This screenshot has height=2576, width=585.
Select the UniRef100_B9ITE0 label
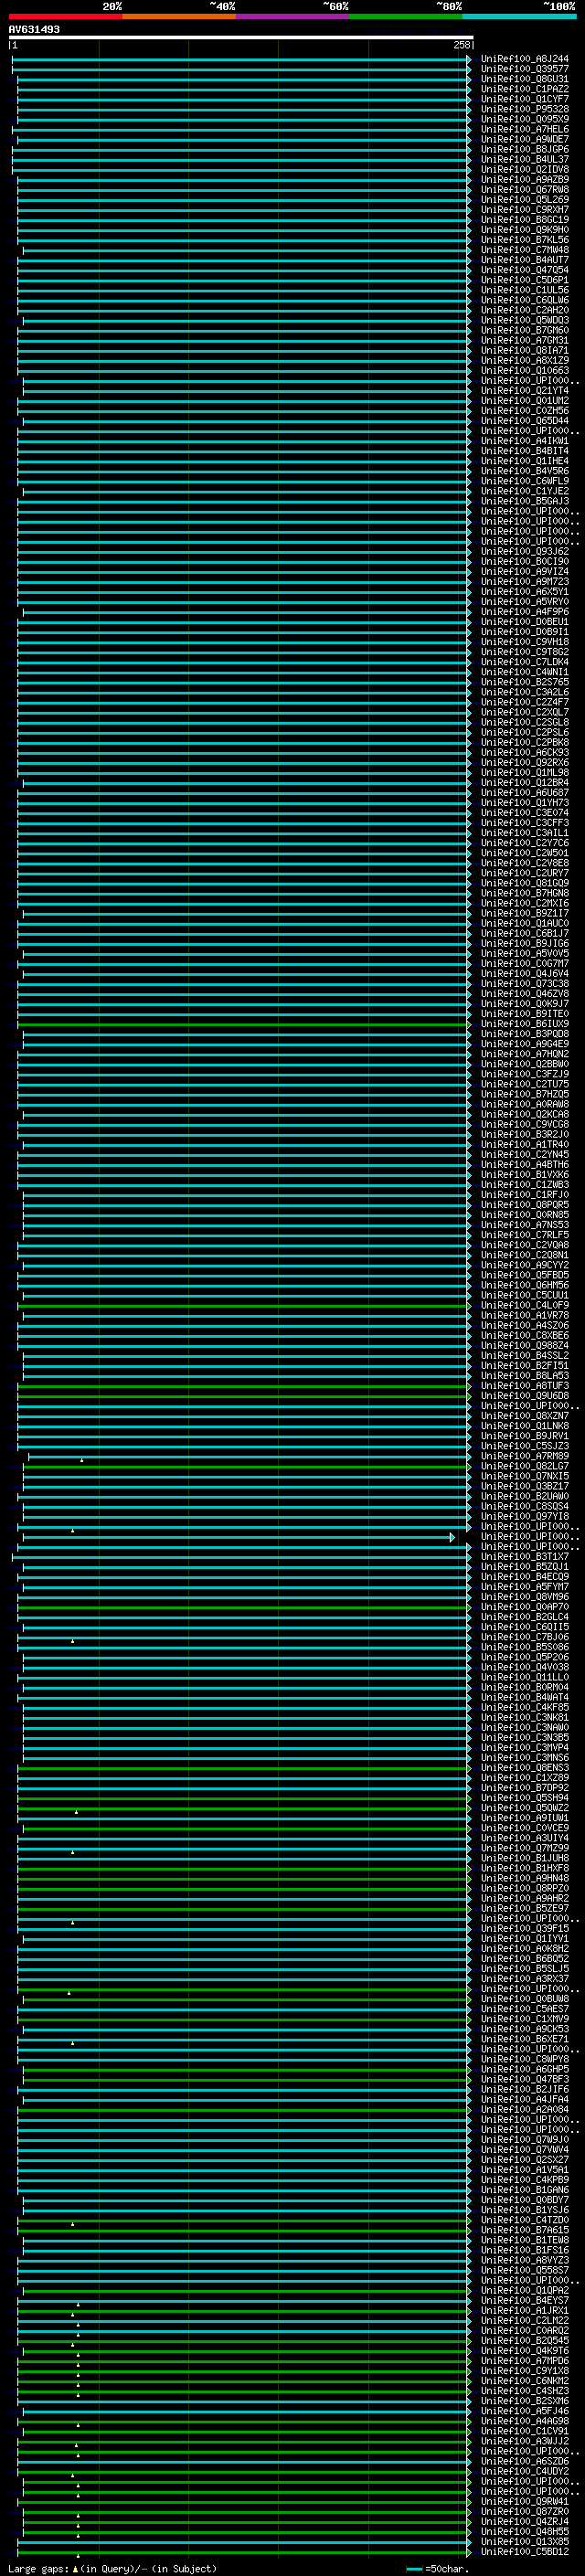[524, 1013]
